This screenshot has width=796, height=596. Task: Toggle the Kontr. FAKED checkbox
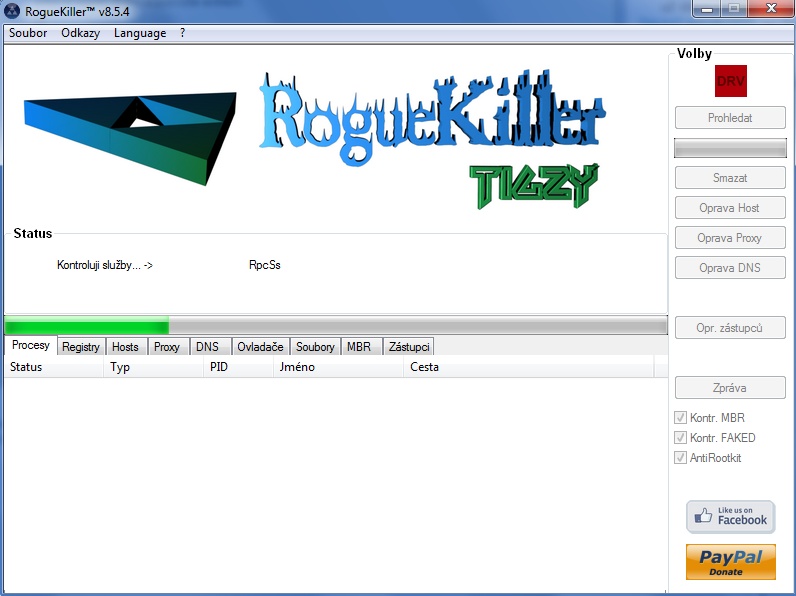coord(681,438)
